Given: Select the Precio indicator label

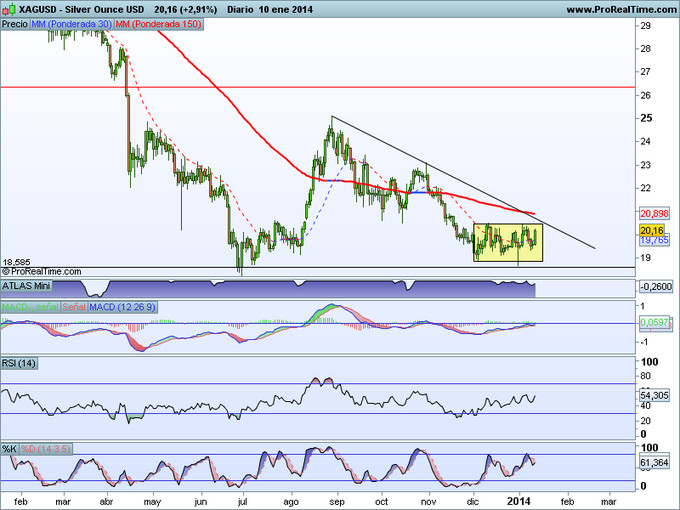Looking at the screenshot, I should (15, 22).
